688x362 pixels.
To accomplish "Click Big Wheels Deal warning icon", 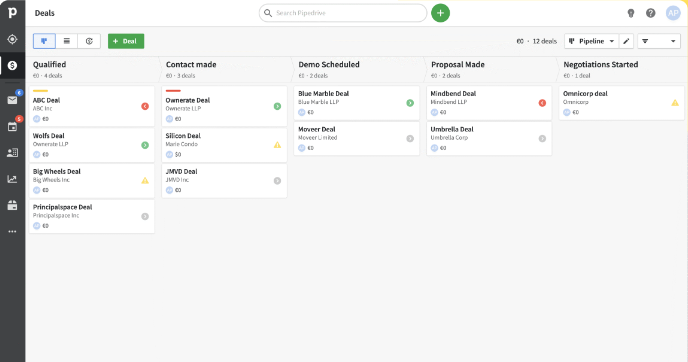I will tap(145, 180).
